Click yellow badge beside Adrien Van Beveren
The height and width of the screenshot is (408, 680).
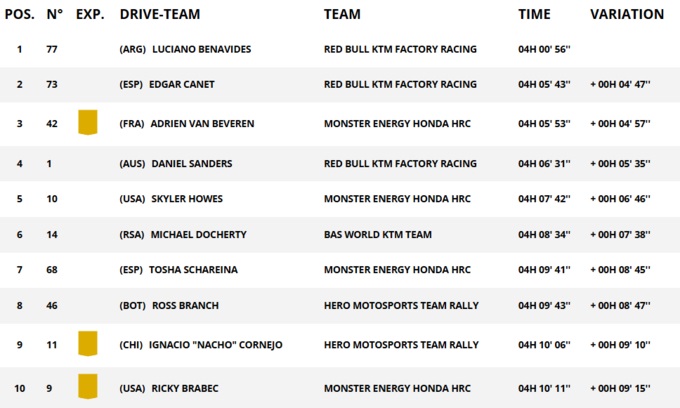pyautogui.click(x=88, y=123)
